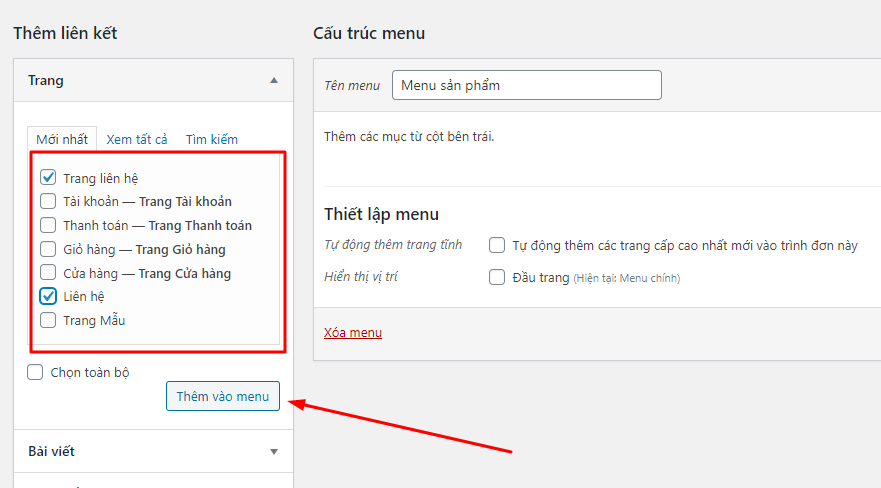The width and height of the screenshot is (881, 488).
Task: Enable the Cửa hàng page checkbox
Action: (48, 273)
